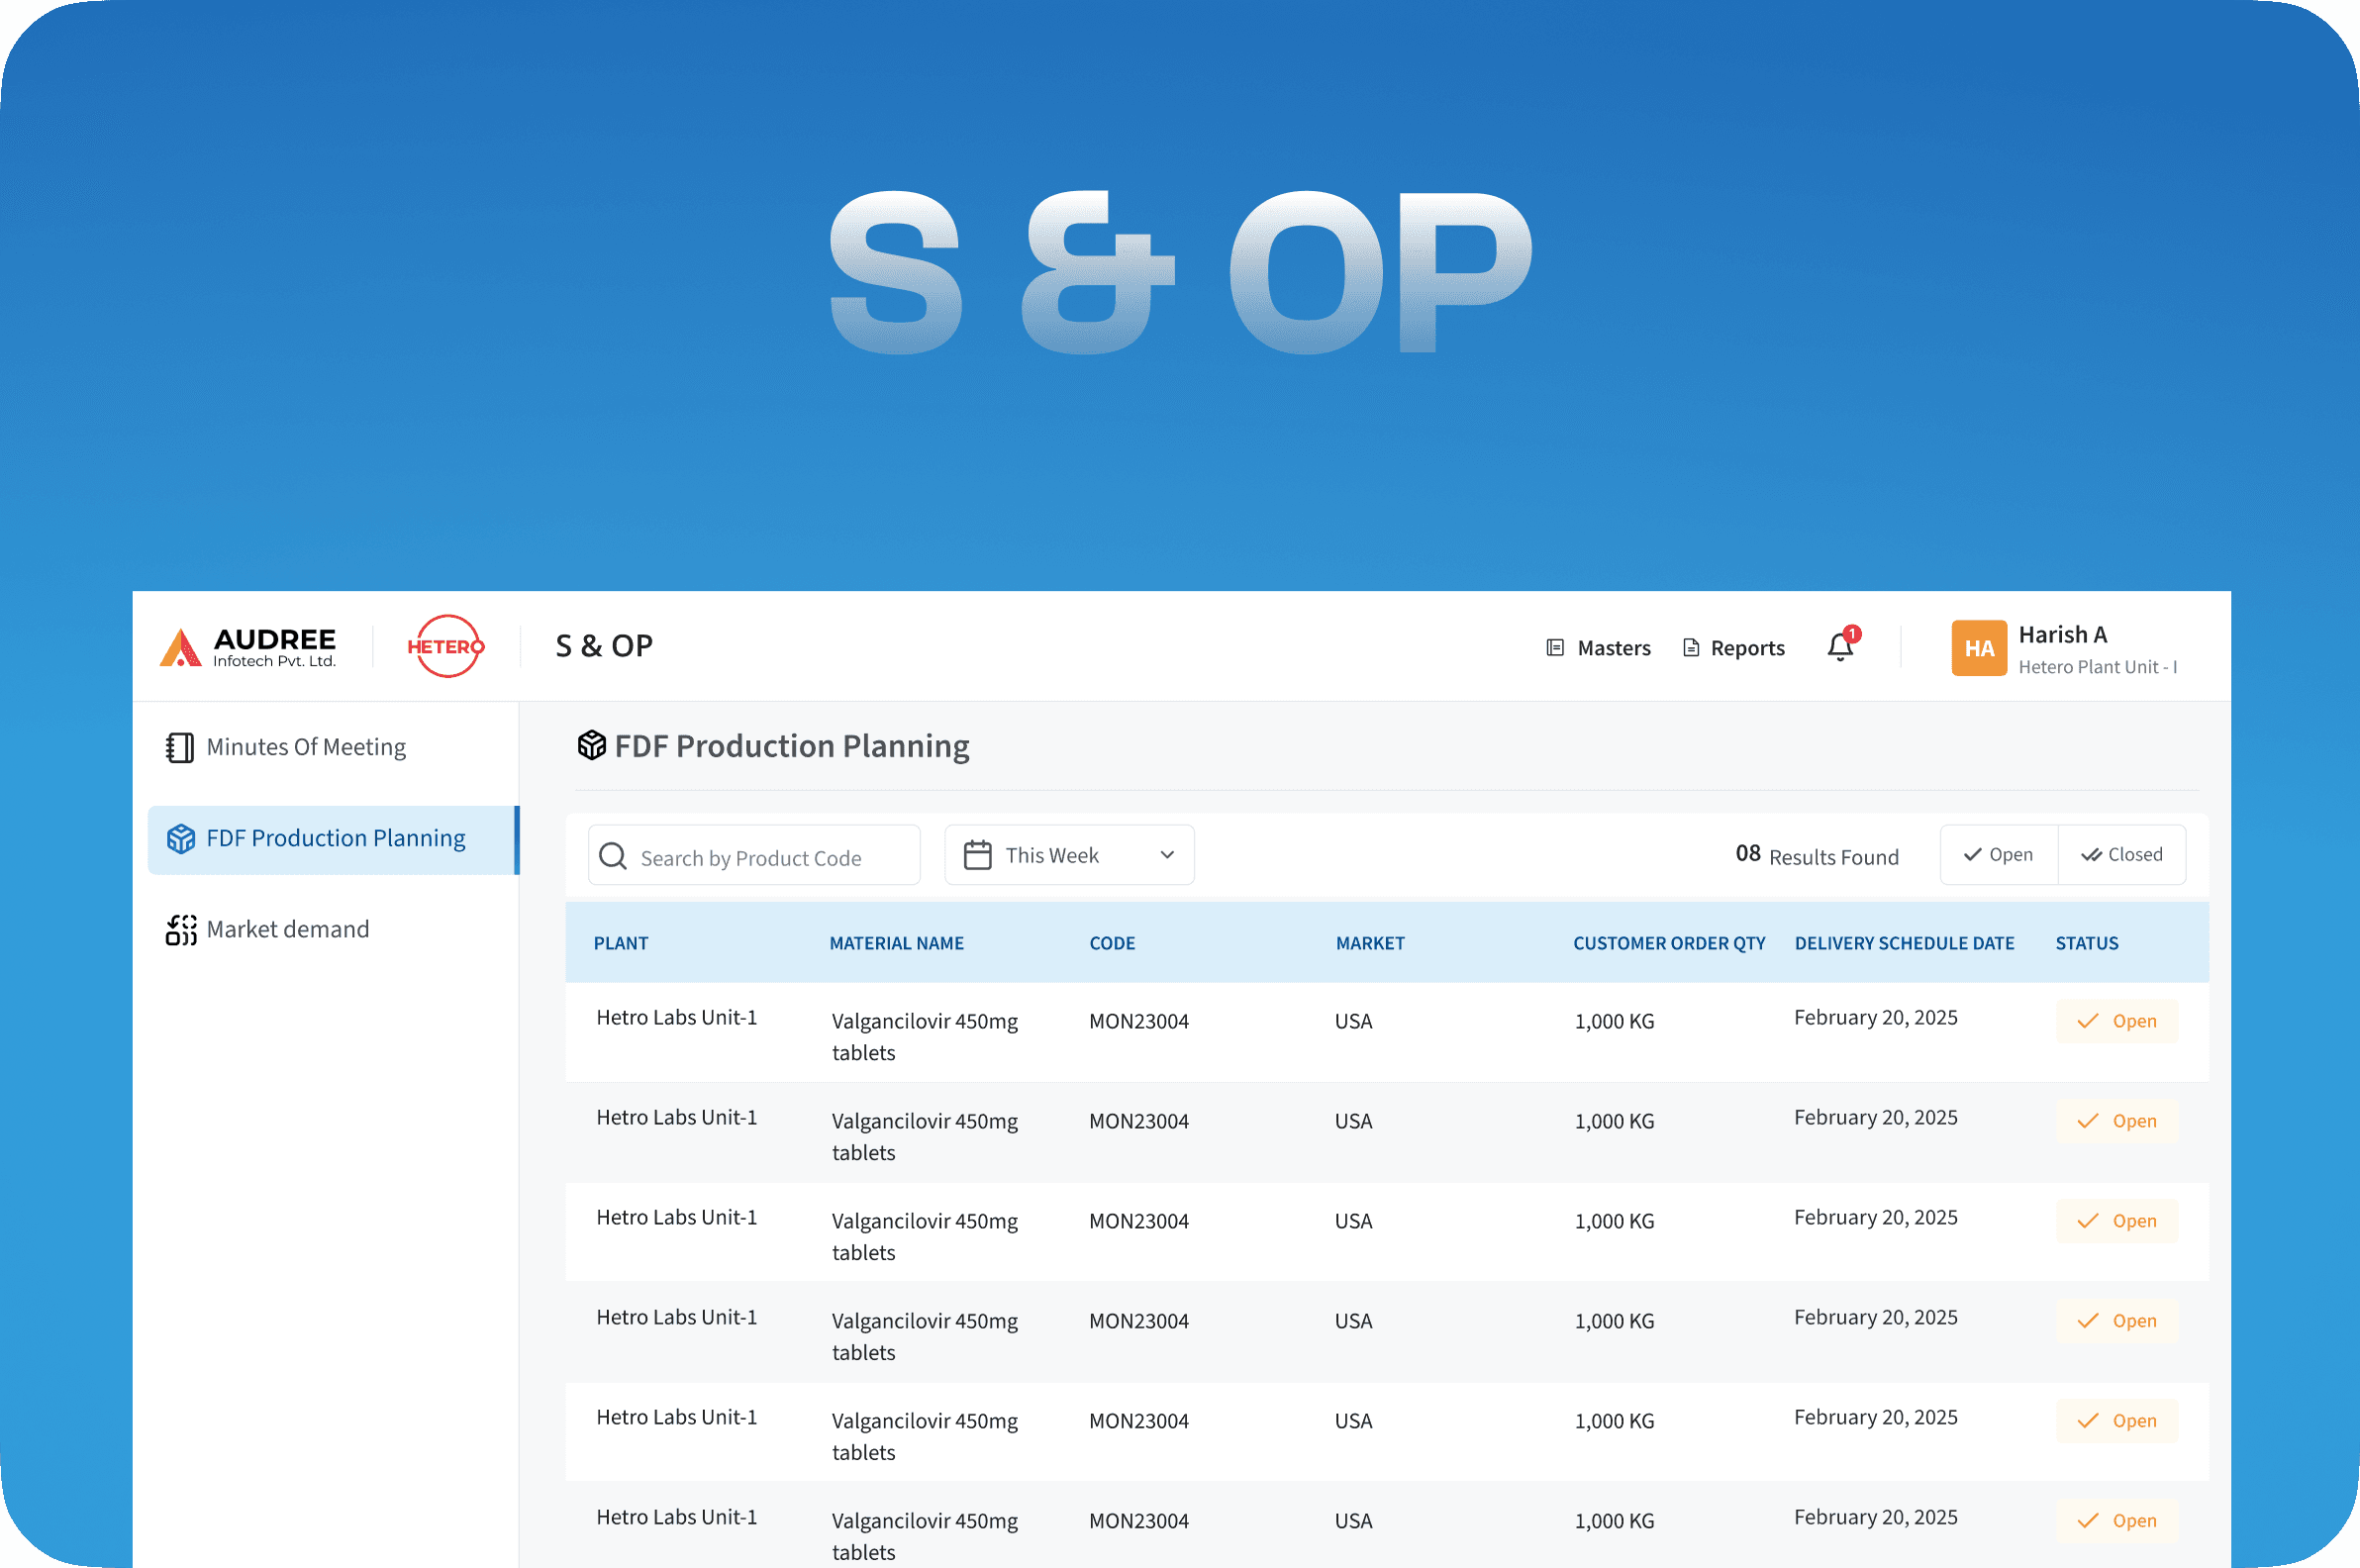Click the Open status badge in first row
The height and width of the screenshot is (1568, 2360).
[2117, 1021]
